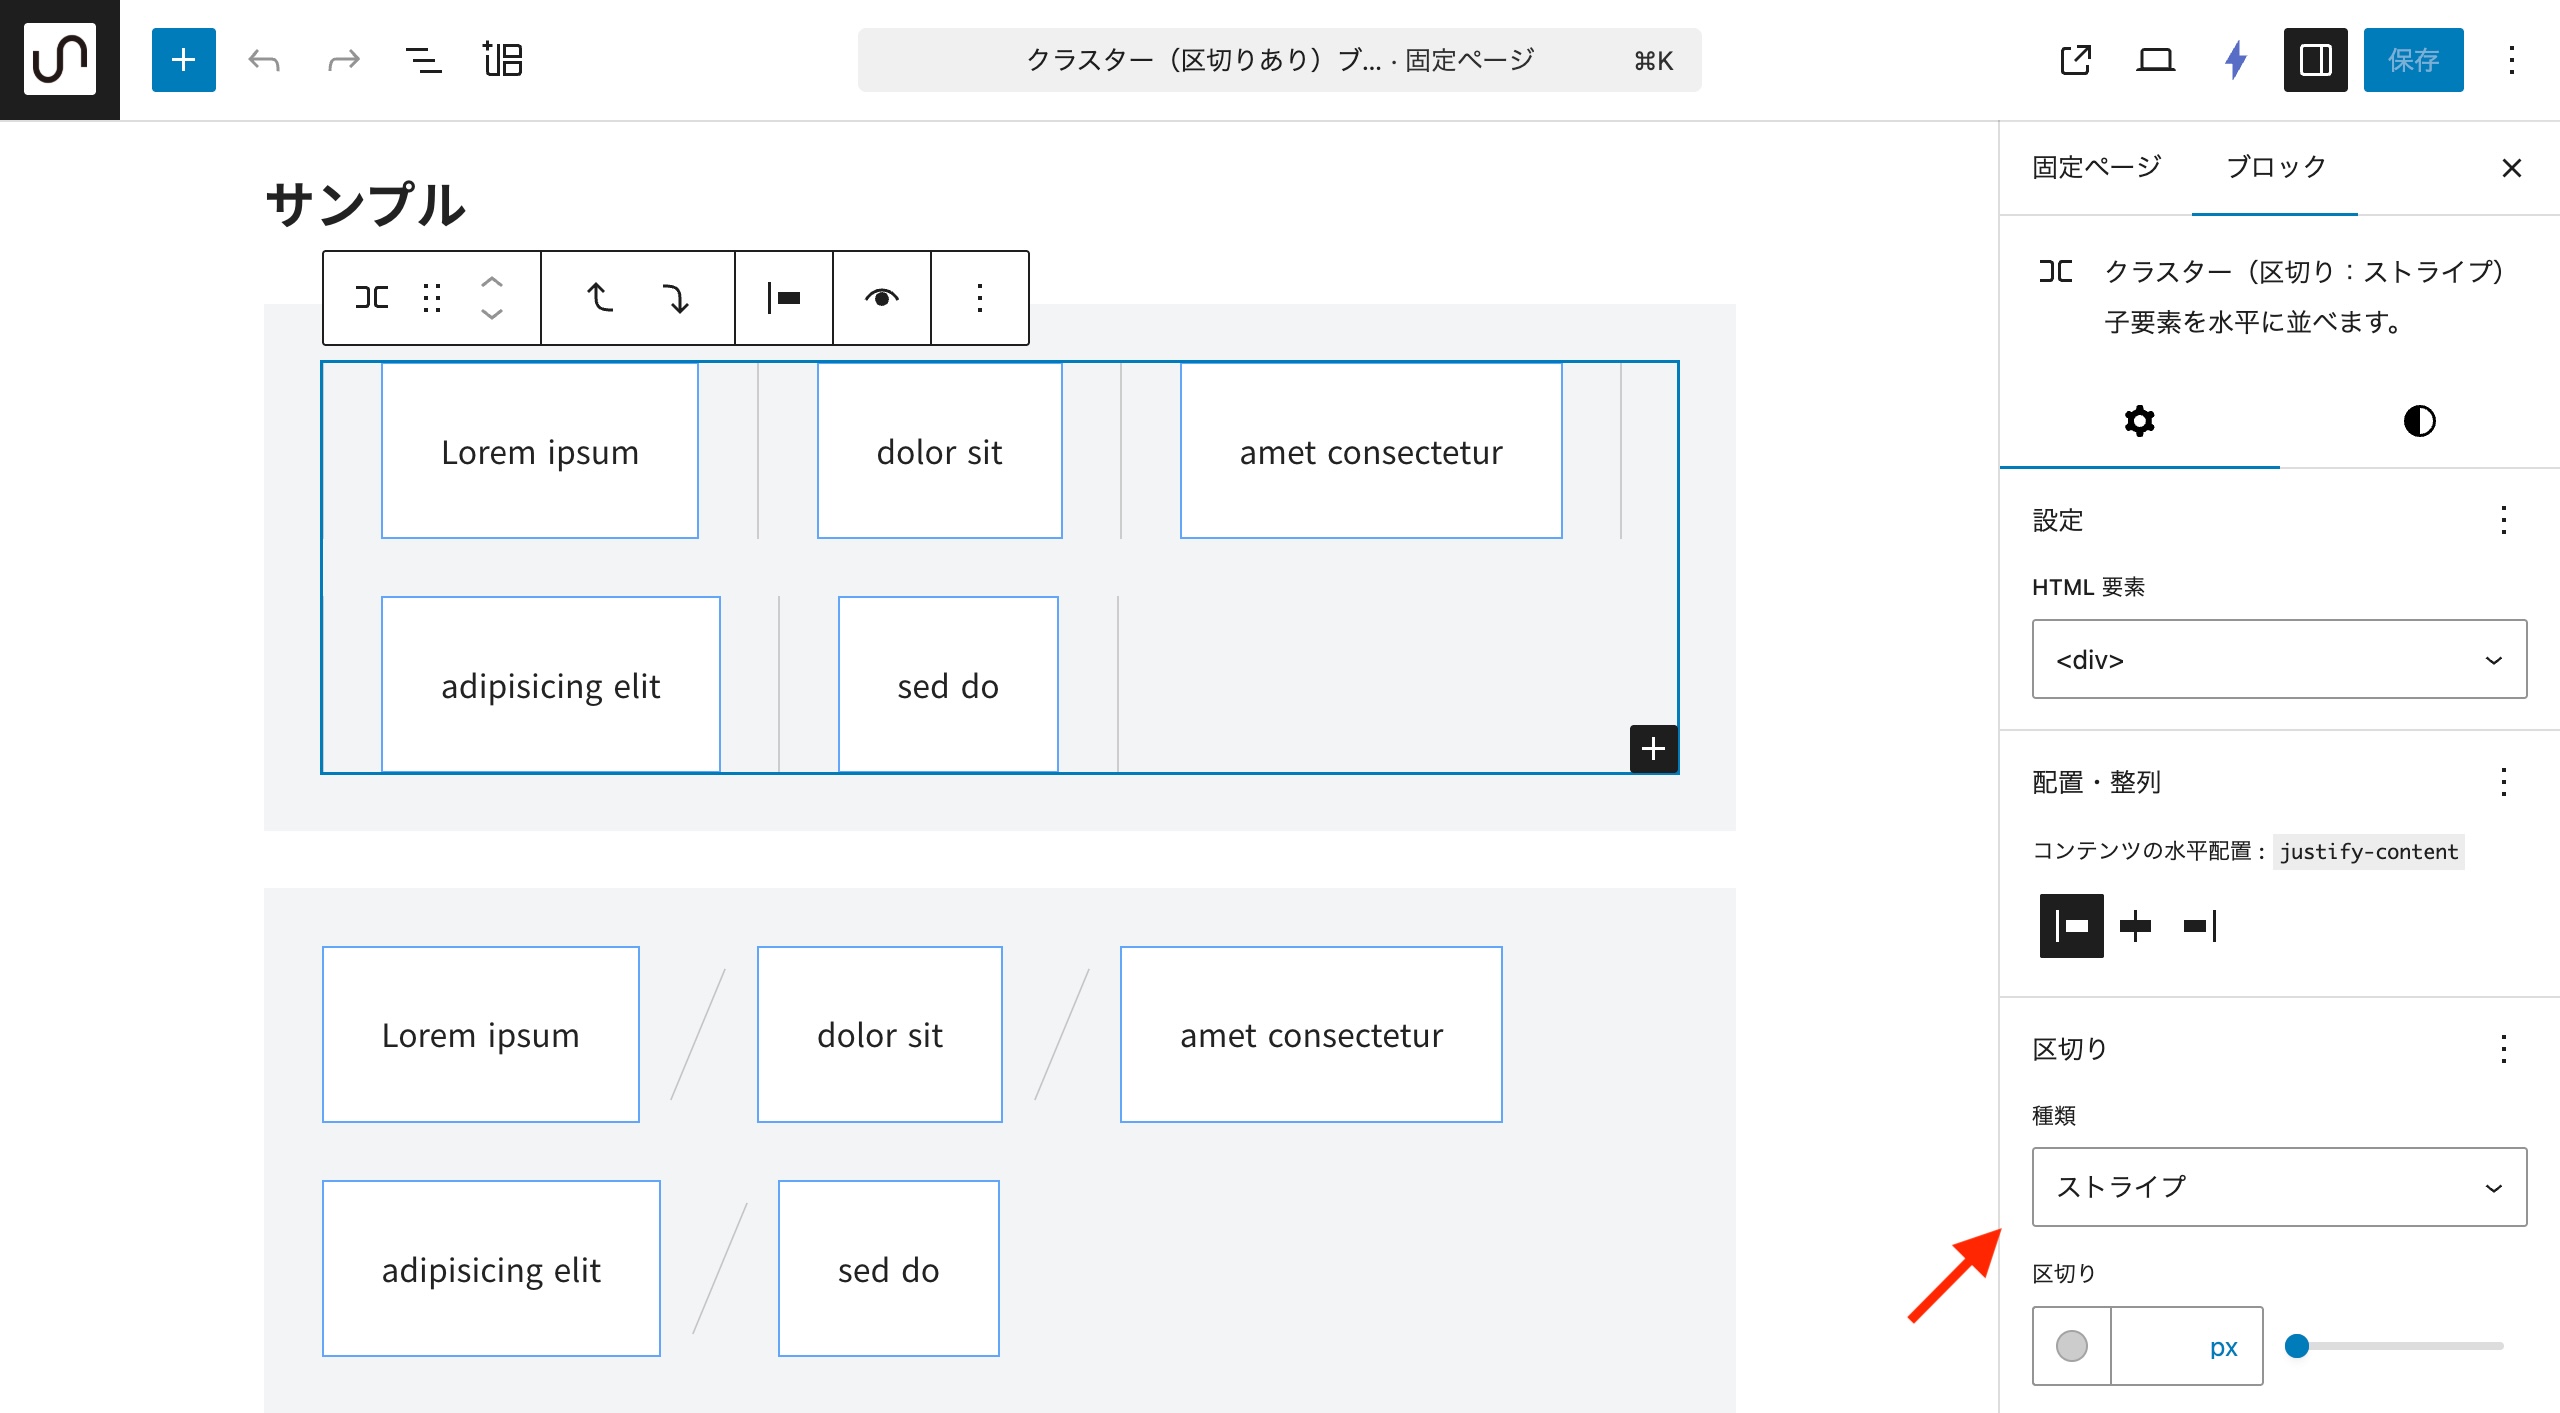Image resolution: width=2560 pixels, height=1413 pixels.
Task: Undo the last change
Action: click(x=264, y=60)
